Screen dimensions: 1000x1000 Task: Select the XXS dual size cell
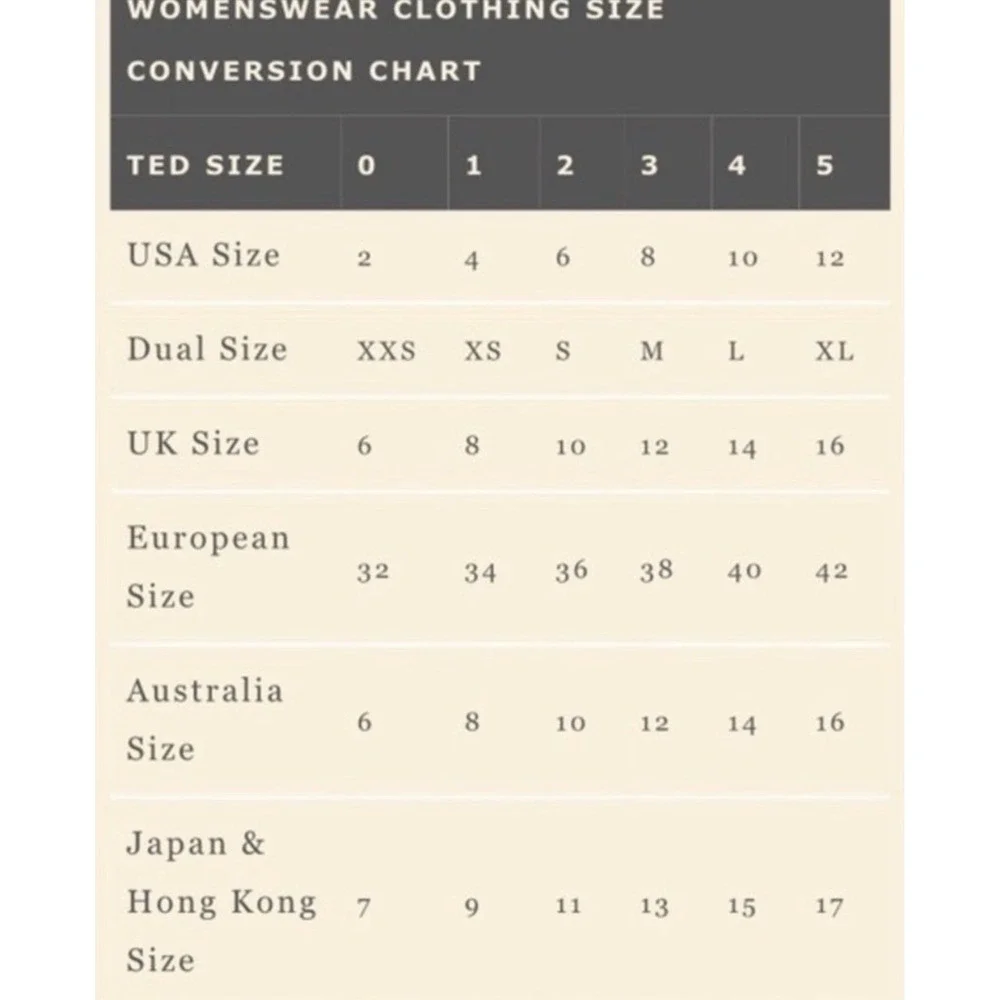tap(386, 352)
